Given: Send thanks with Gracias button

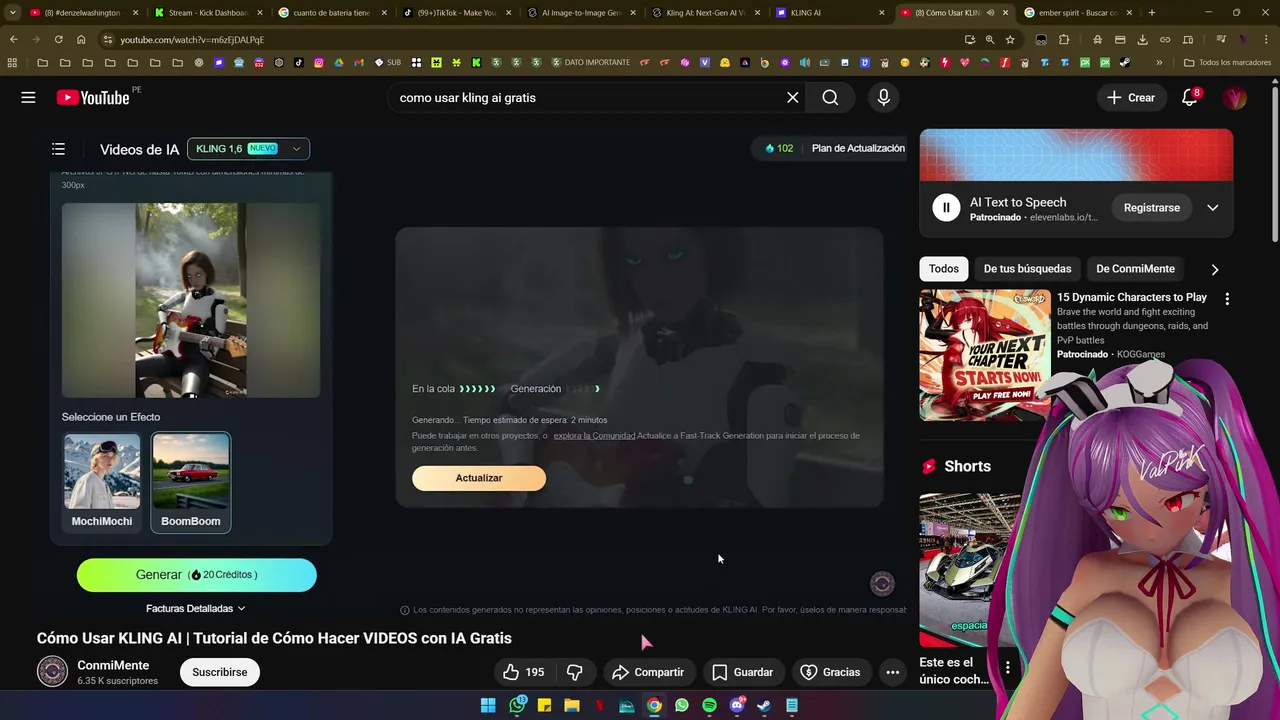Looking at the screenshot, I should (x=831, y=672).
